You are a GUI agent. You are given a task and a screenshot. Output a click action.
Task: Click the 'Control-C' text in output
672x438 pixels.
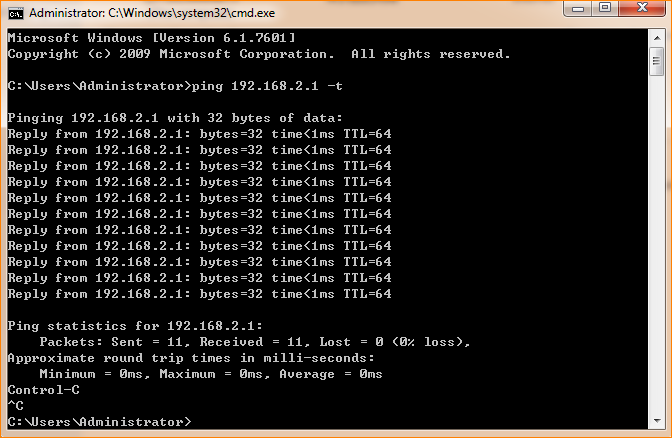click(x=42, y=389)
